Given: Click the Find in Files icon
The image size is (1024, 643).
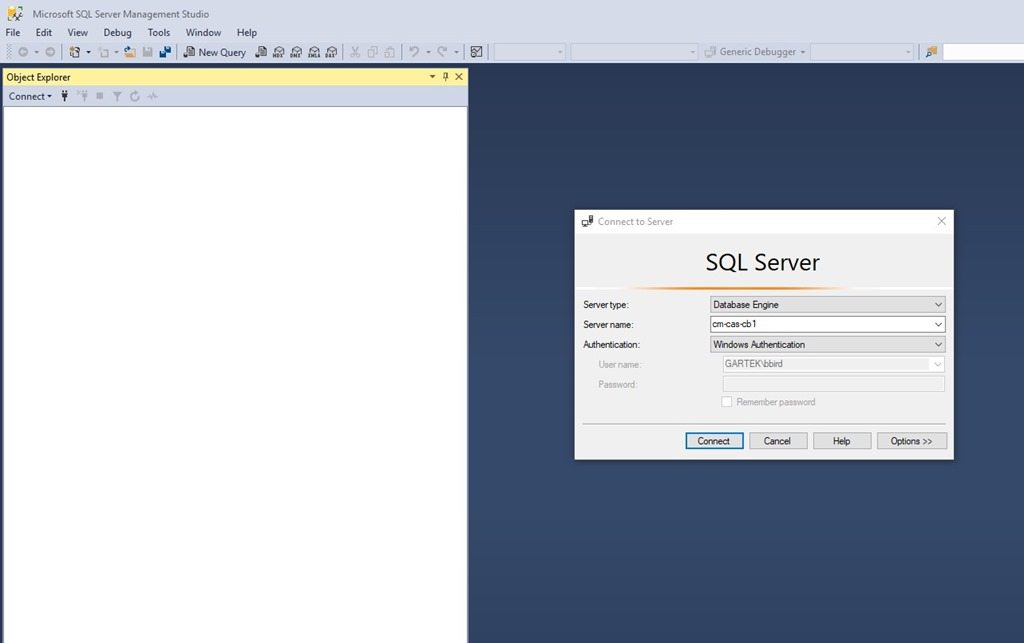Looking at the screenshot, I should pyautogui.click(x=931, y=52).
